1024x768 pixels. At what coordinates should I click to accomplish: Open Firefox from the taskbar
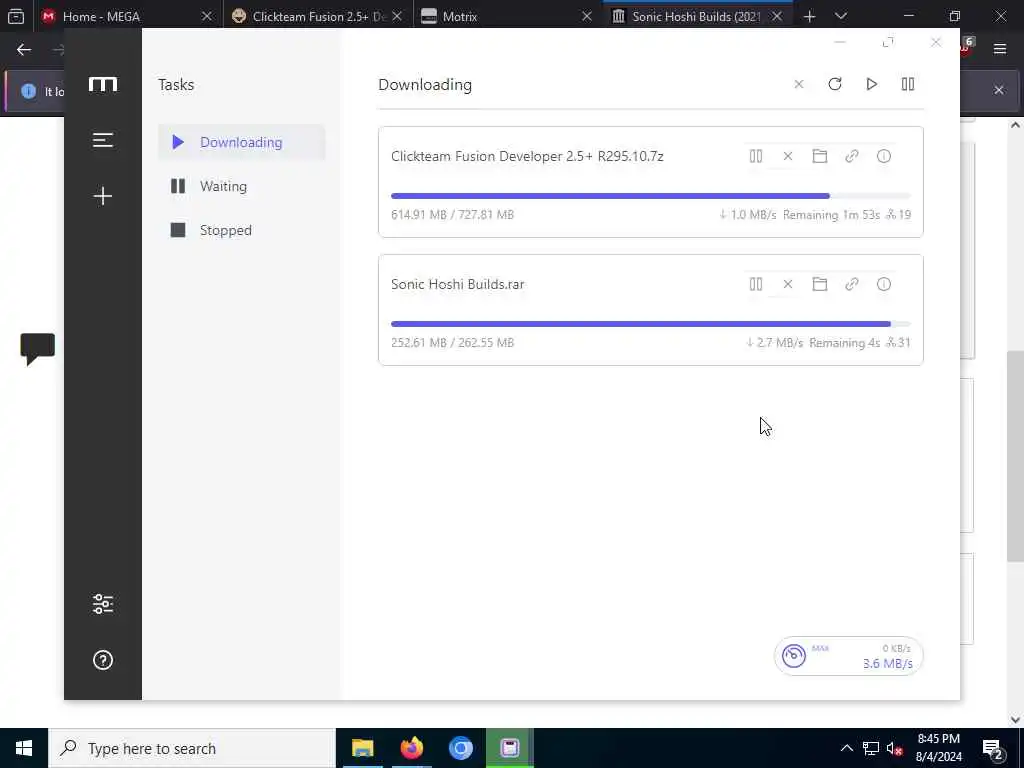[411, 748]
